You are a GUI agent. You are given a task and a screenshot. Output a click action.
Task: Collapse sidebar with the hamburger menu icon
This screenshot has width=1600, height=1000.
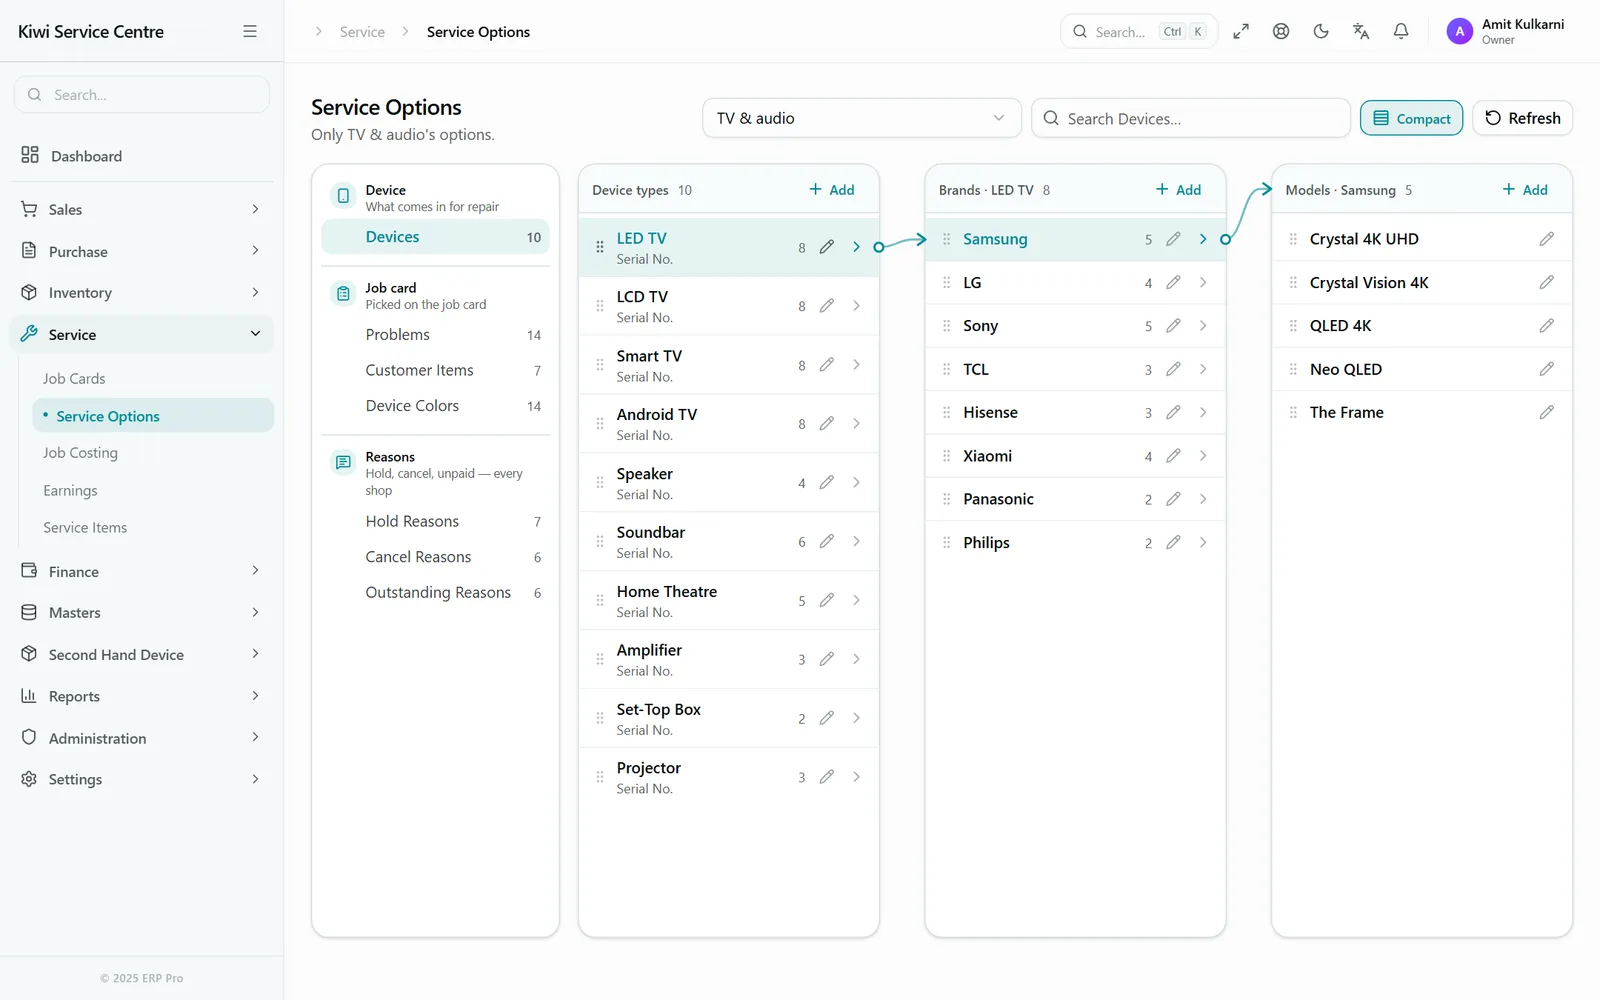(250, 32)
